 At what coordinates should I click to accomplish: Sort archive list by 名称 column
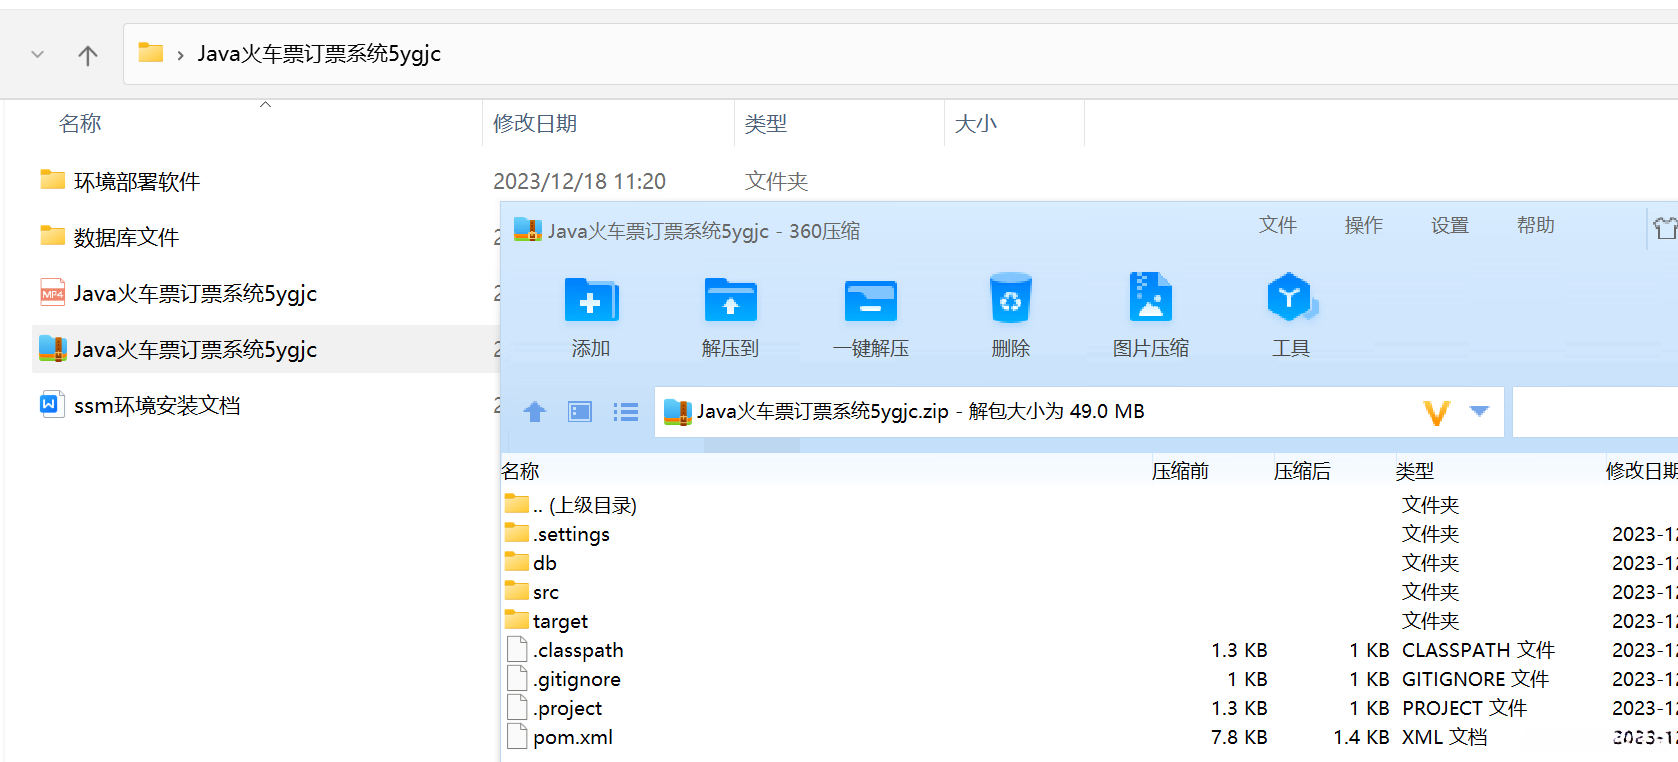520,471
